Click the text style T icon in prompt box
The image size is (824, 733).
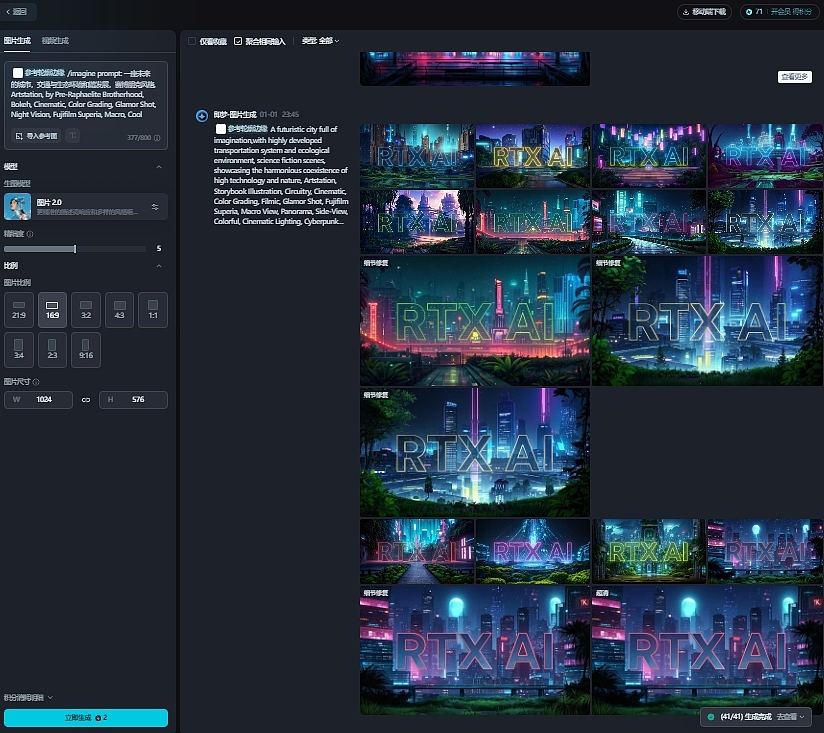[x=73, y=136]
